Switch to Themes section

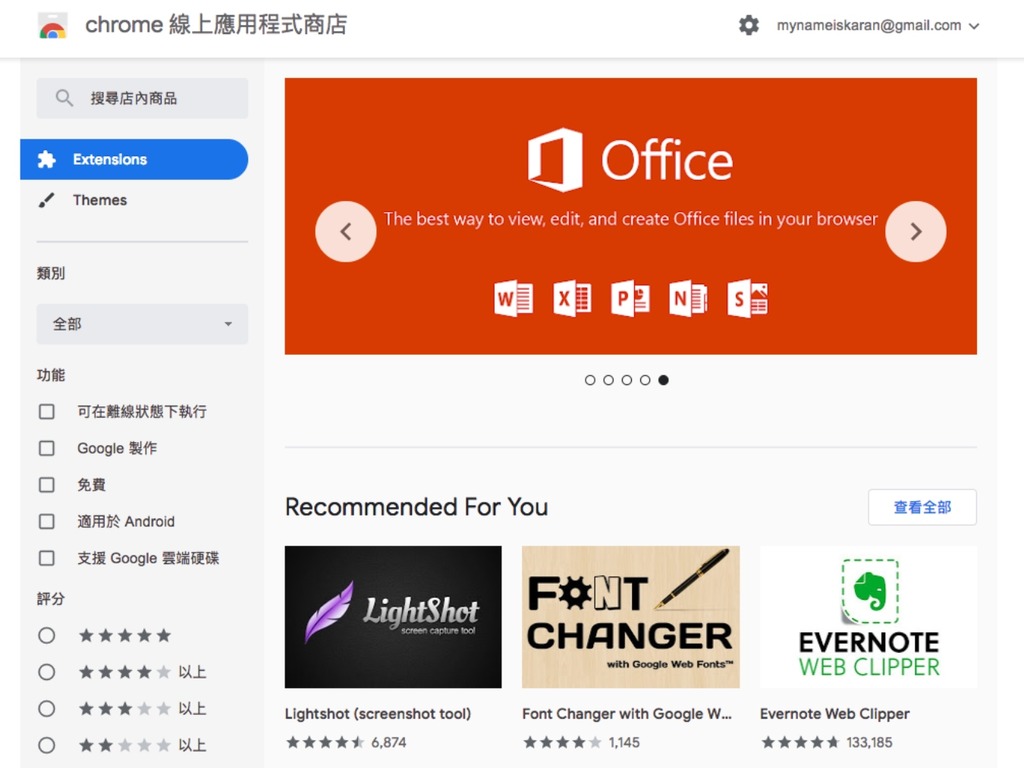click(100, 200)
